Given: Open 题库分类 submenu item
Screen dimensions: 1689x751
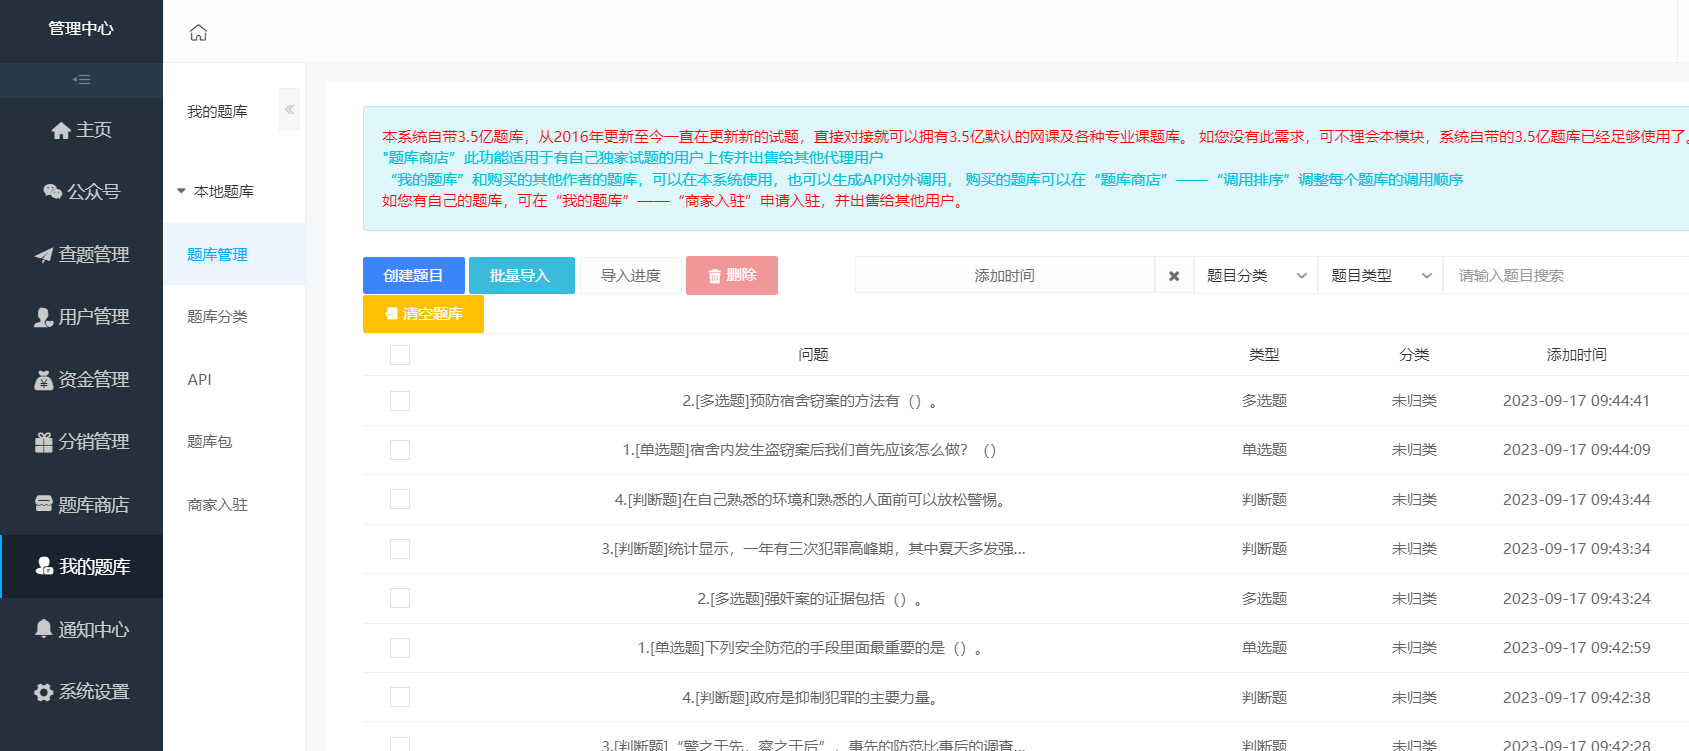Looking at the screenshot, I should click(234, 317).
